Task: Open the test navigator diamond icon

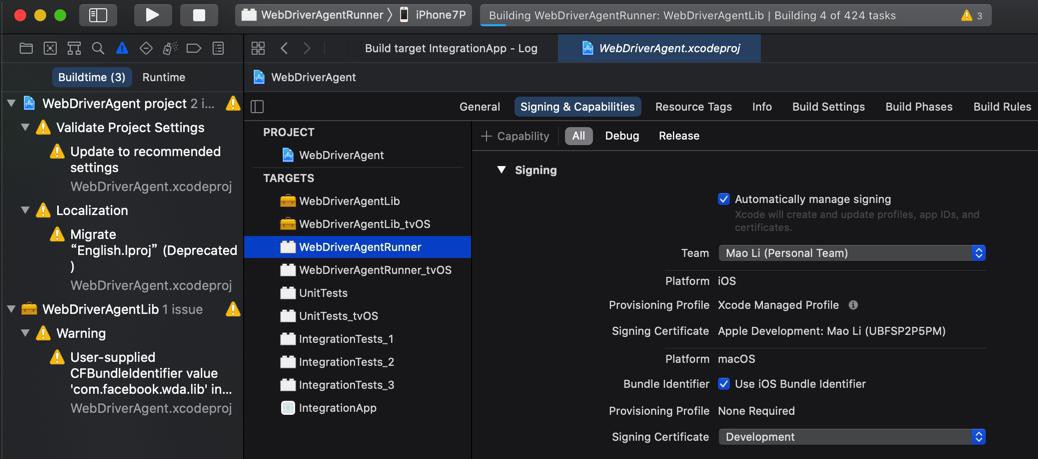Action: pyautogui.click(x=146, y=48)
